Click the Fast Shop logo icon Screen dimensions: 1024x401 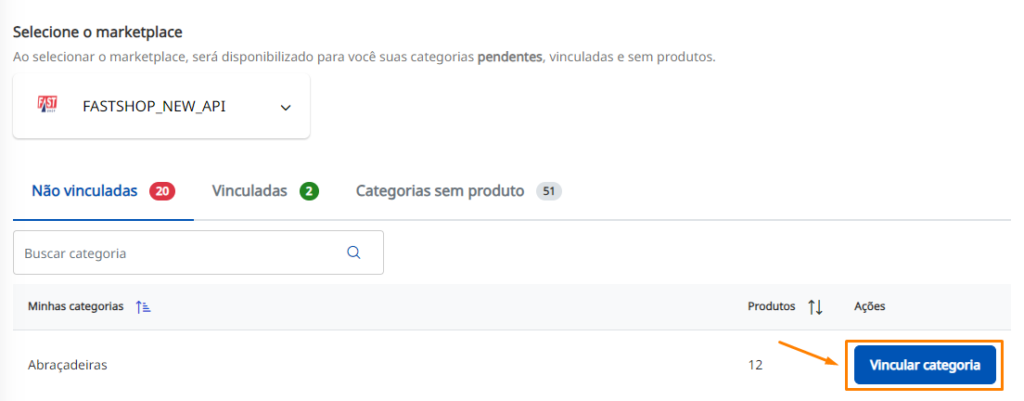[x=48, y=104]
